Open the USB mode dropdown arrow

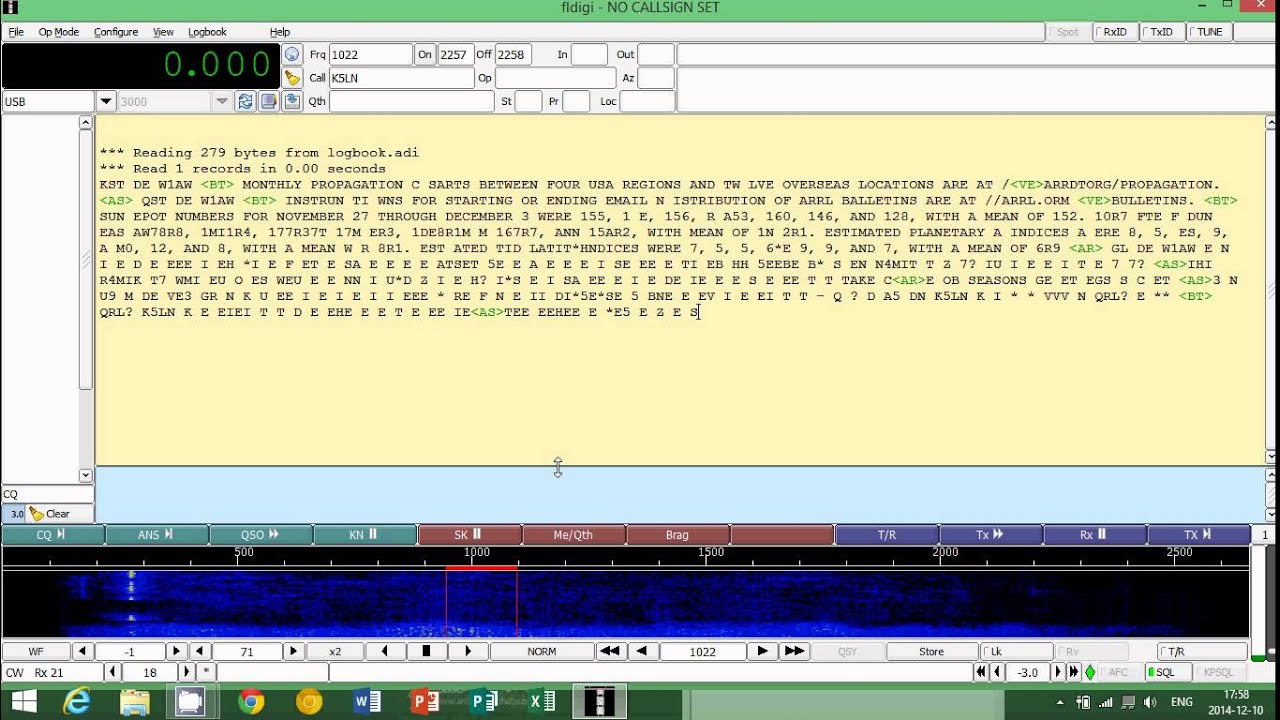pos(106,101)
